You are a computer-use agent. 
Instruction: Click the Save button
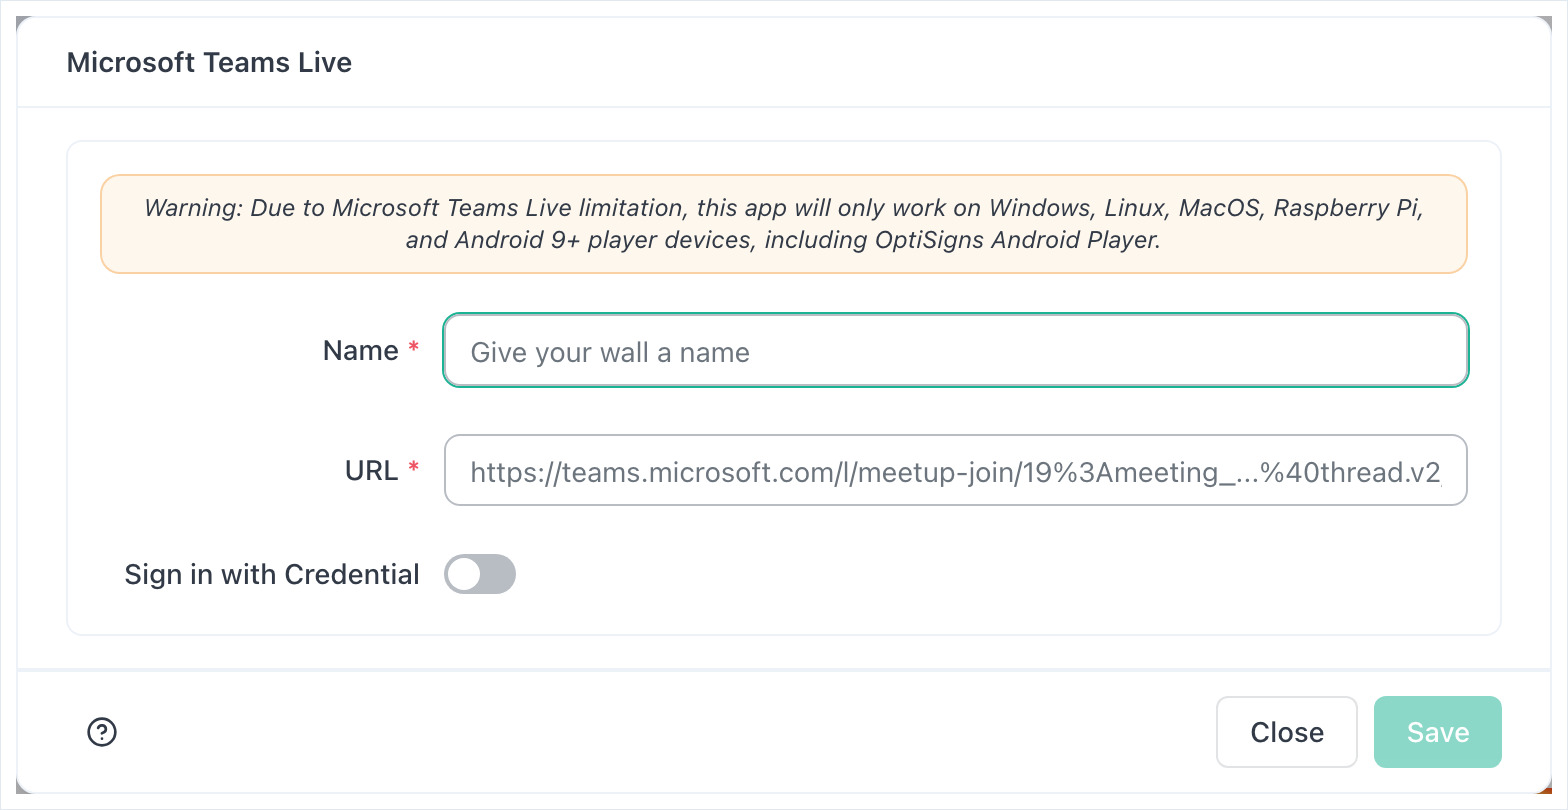point(1438,732)
